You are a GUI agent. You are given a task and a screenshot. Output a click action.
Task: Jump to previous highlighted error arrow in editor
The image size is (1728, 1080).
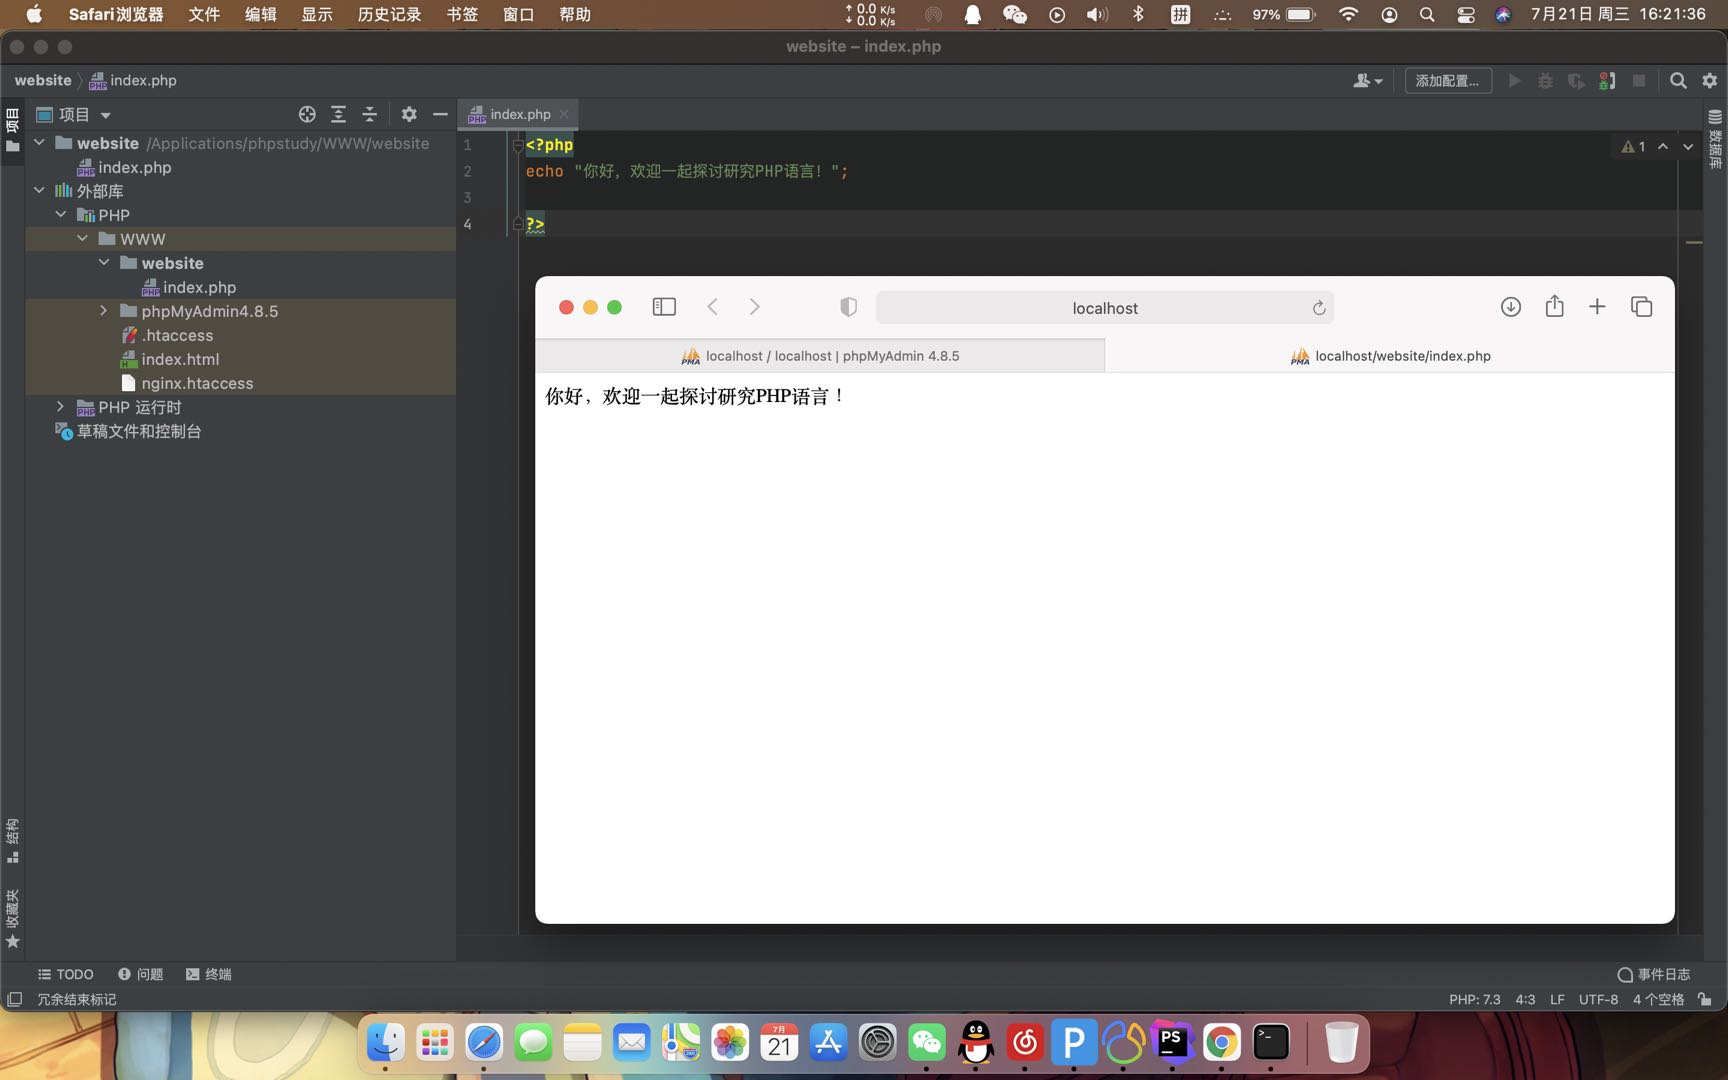pos(1663,146)
